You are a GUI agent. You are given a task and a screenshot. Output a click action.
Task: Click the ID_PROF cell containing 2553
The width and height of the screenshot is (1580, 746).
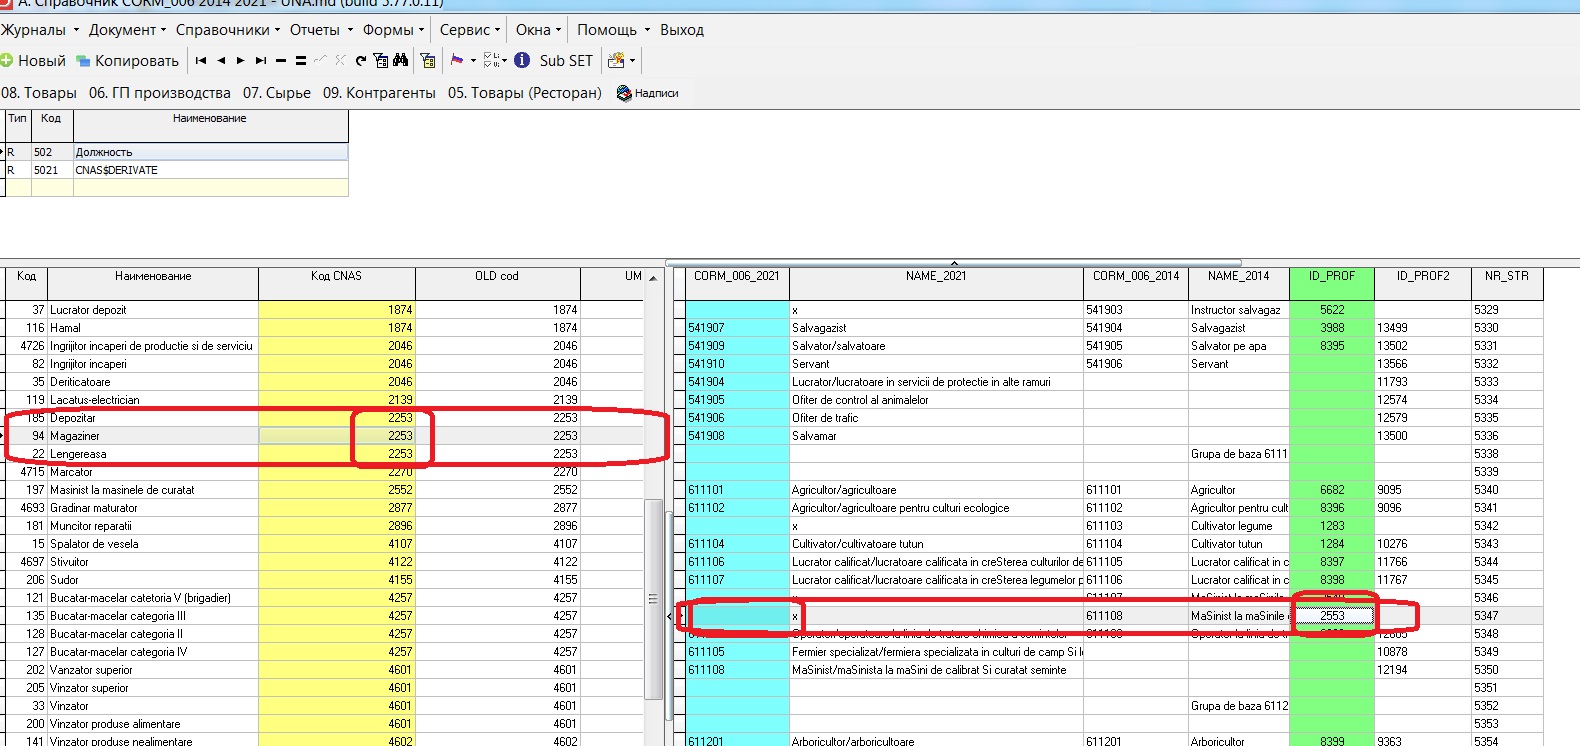coord(1332,616)
